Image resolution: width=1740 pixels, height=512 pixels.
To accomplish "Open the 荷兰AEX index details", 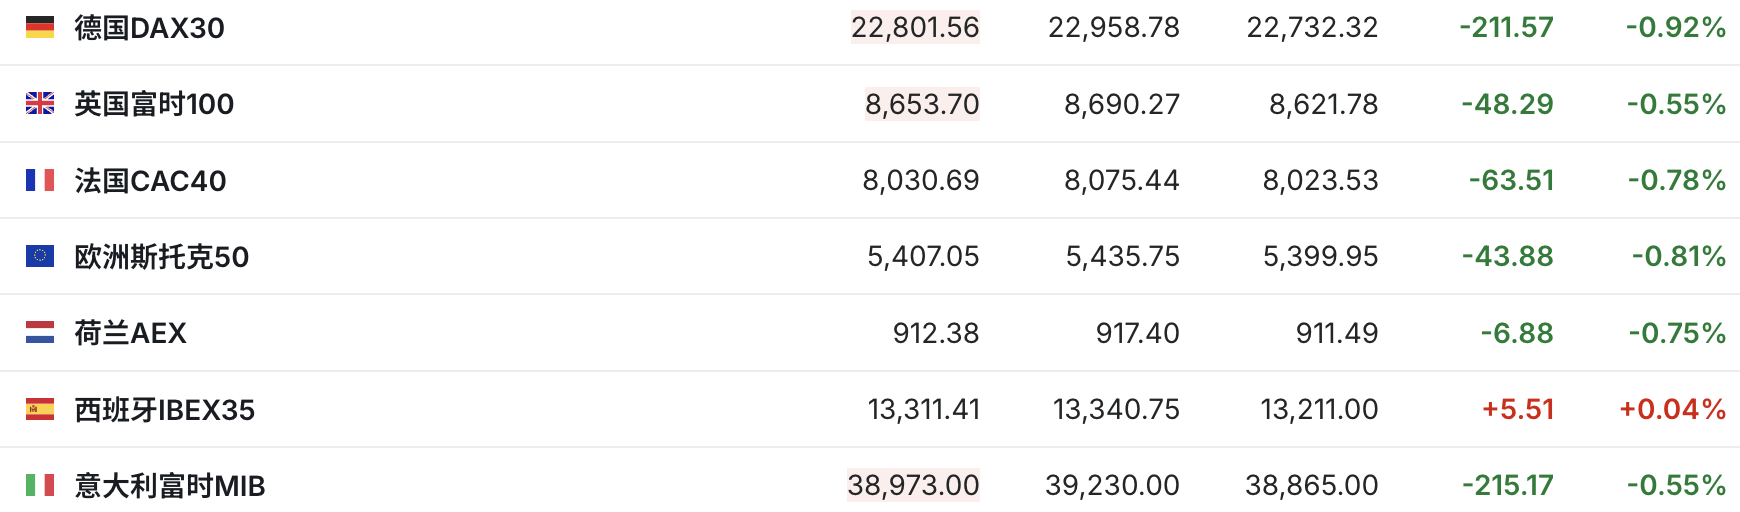I will [x=130, y=333].
